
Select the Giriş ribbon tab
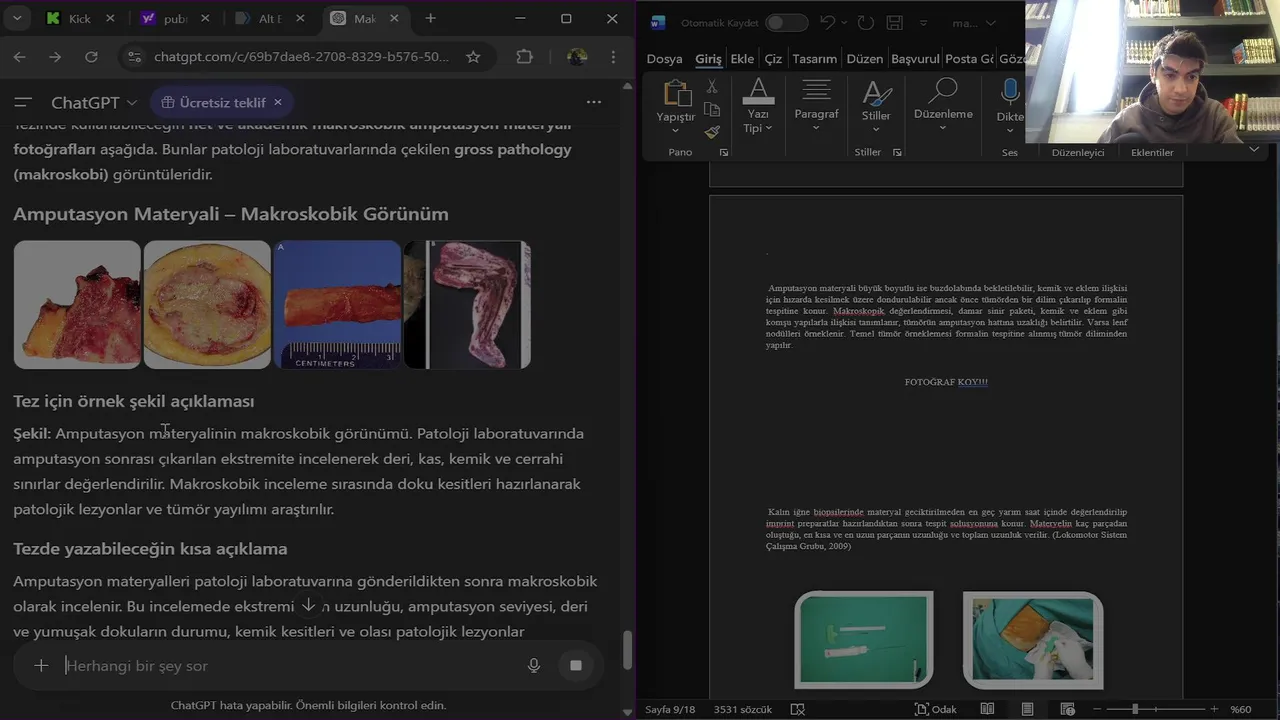tap(708, 59)
